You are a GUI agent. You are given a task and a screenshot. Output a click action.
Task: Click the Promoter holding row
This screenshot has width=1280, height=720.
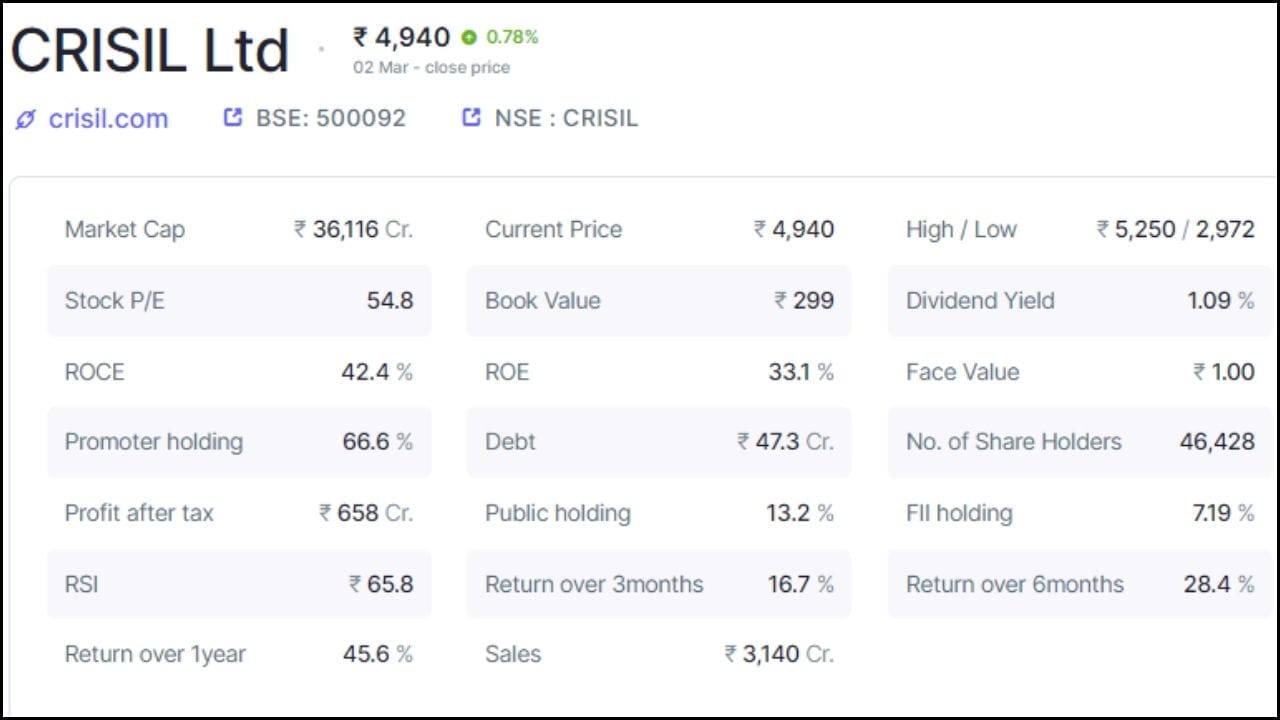tap(240, 442)
